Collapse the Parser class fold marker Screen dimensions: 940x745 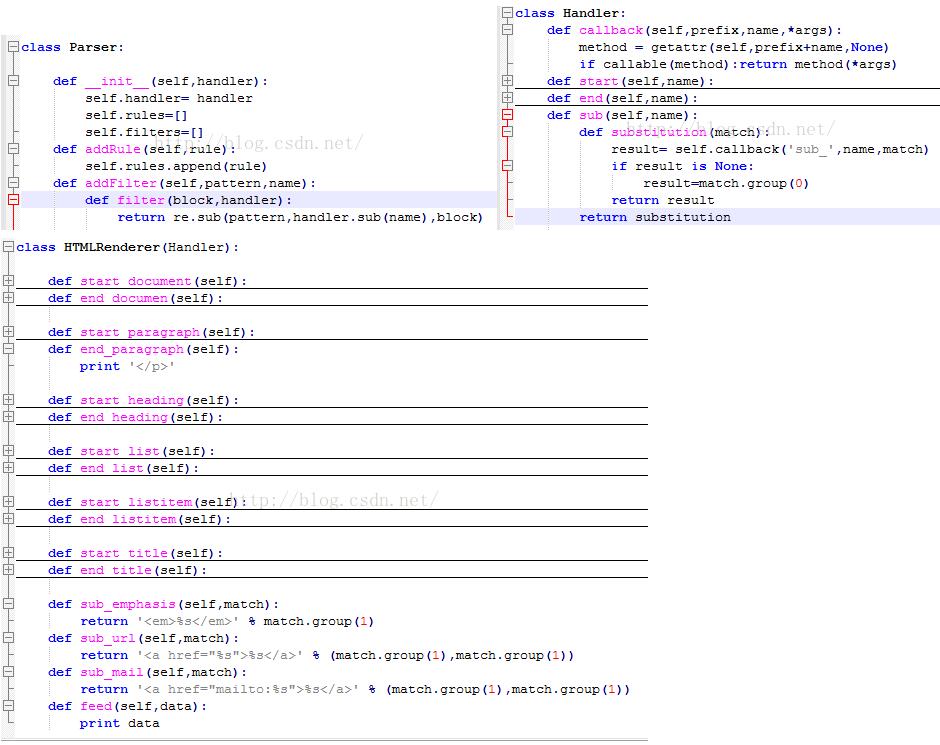(13, 47)
